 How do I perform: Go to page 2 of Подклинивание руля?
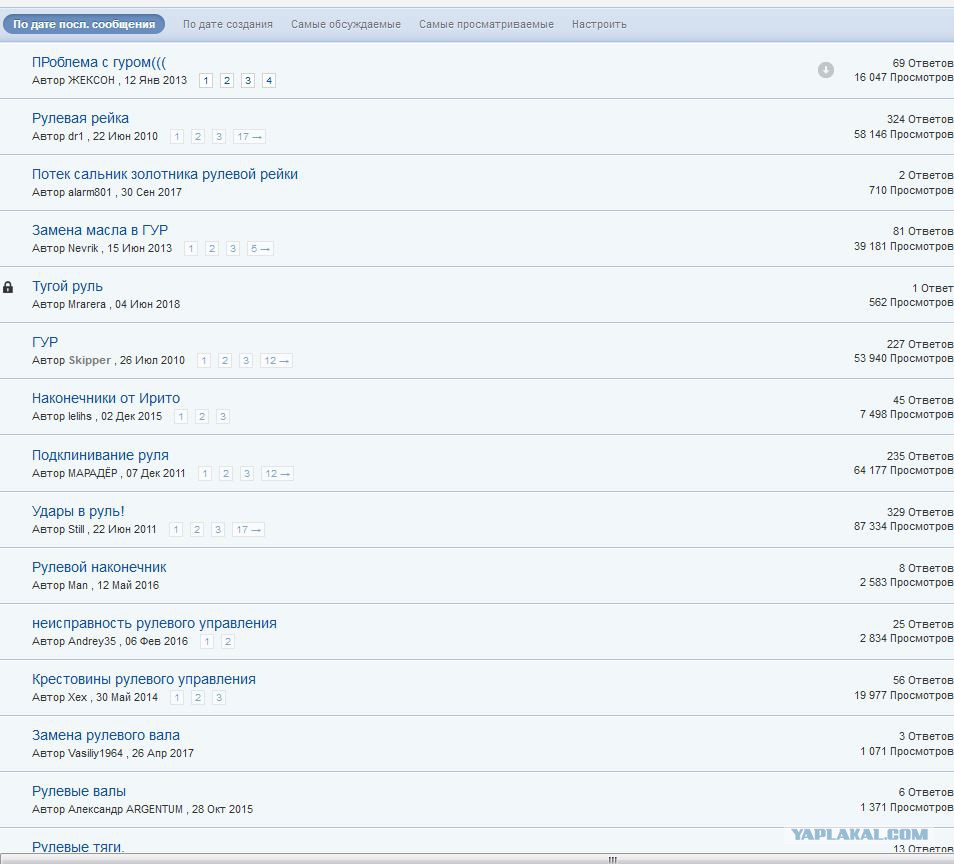pyautogui.click(x=226, y=473)
